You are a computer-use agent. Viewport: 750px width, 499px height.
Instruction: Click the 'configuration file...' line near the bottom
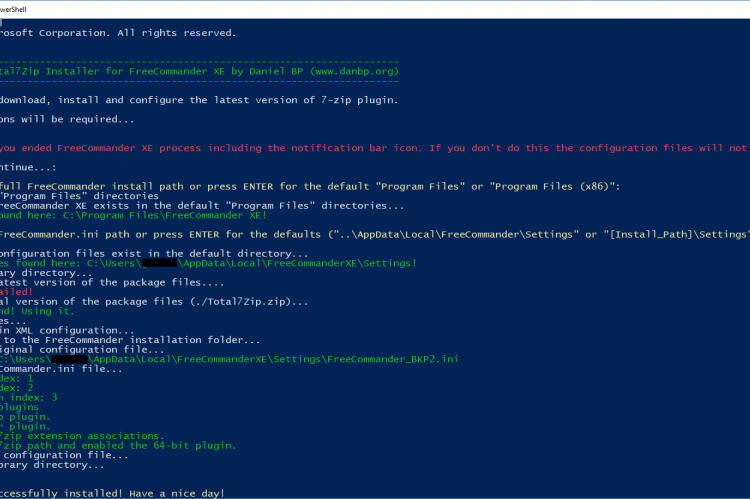(x=64, y=455)
